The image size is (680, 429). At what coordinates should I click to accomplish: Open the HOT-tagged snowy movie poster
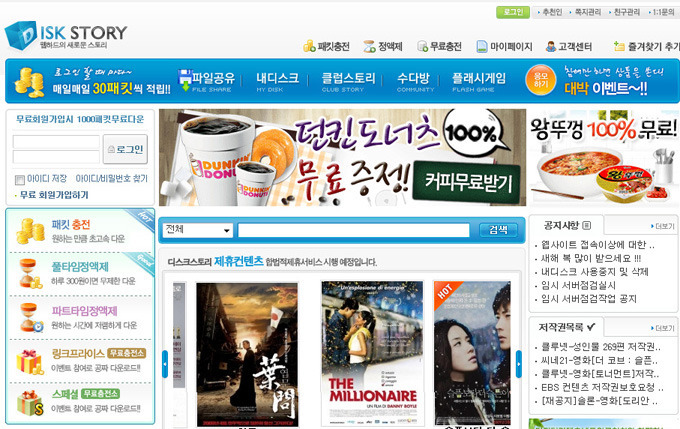pyautogui.click(x=472, y=353)
